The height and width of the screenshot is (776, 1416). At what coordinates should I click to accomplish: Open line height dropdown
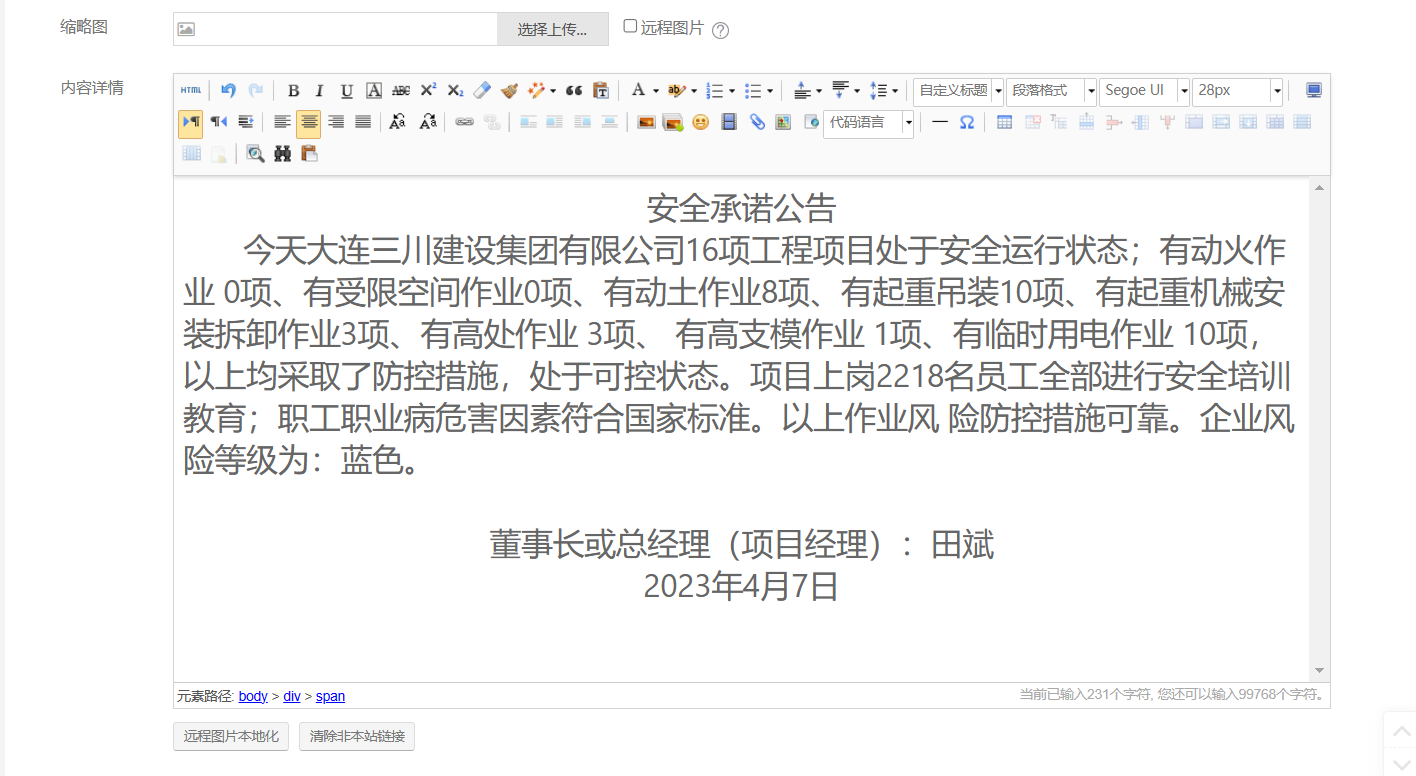895,91
